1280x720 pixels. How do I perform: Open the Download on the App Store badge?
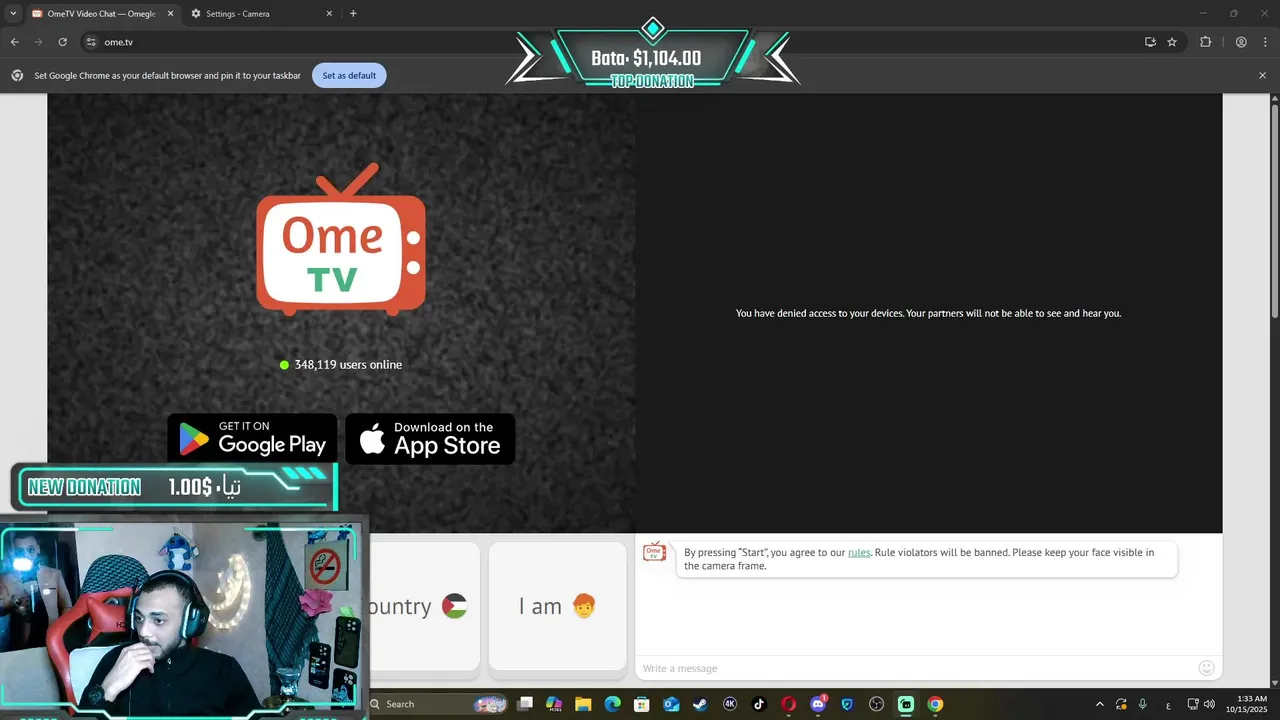tap(430, 438)
